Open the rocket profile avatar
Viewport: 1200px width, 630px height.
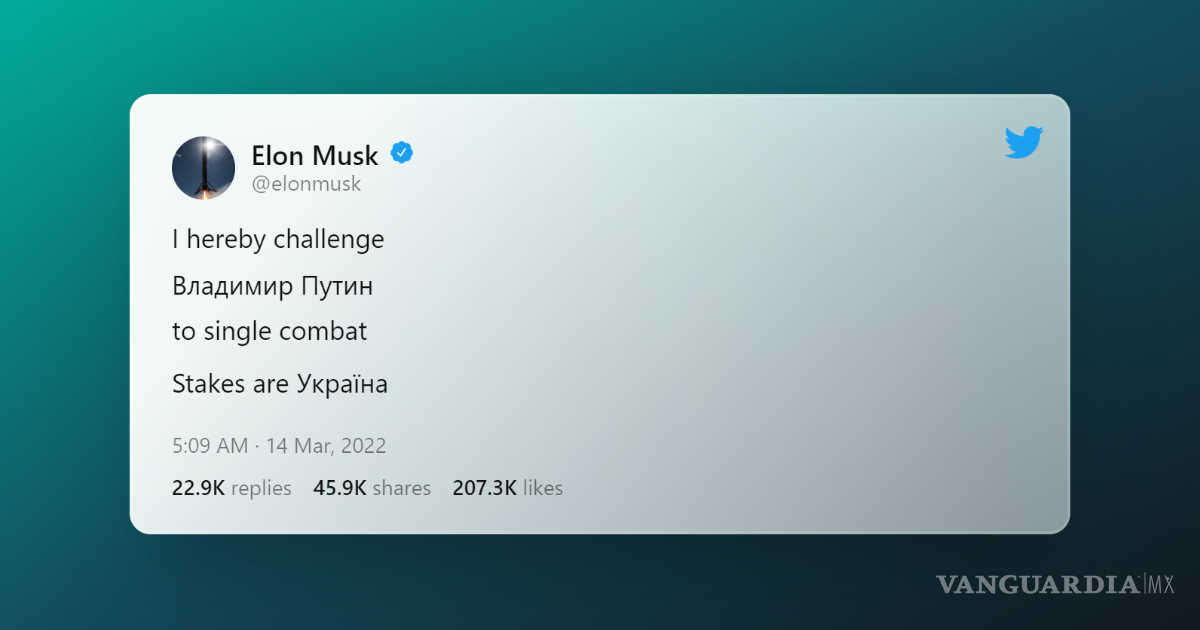(203, 167)
